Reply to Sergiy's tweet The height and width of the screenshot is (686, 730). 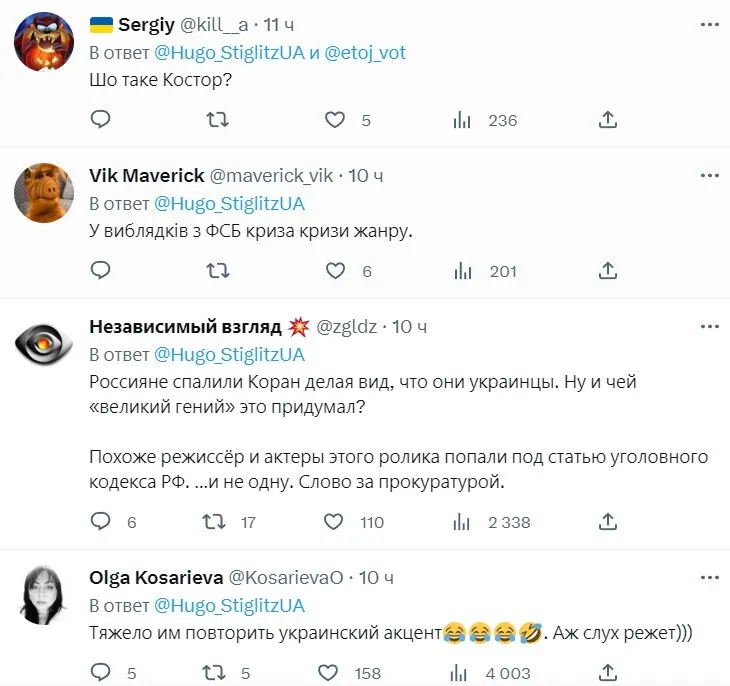click(100, 120)
